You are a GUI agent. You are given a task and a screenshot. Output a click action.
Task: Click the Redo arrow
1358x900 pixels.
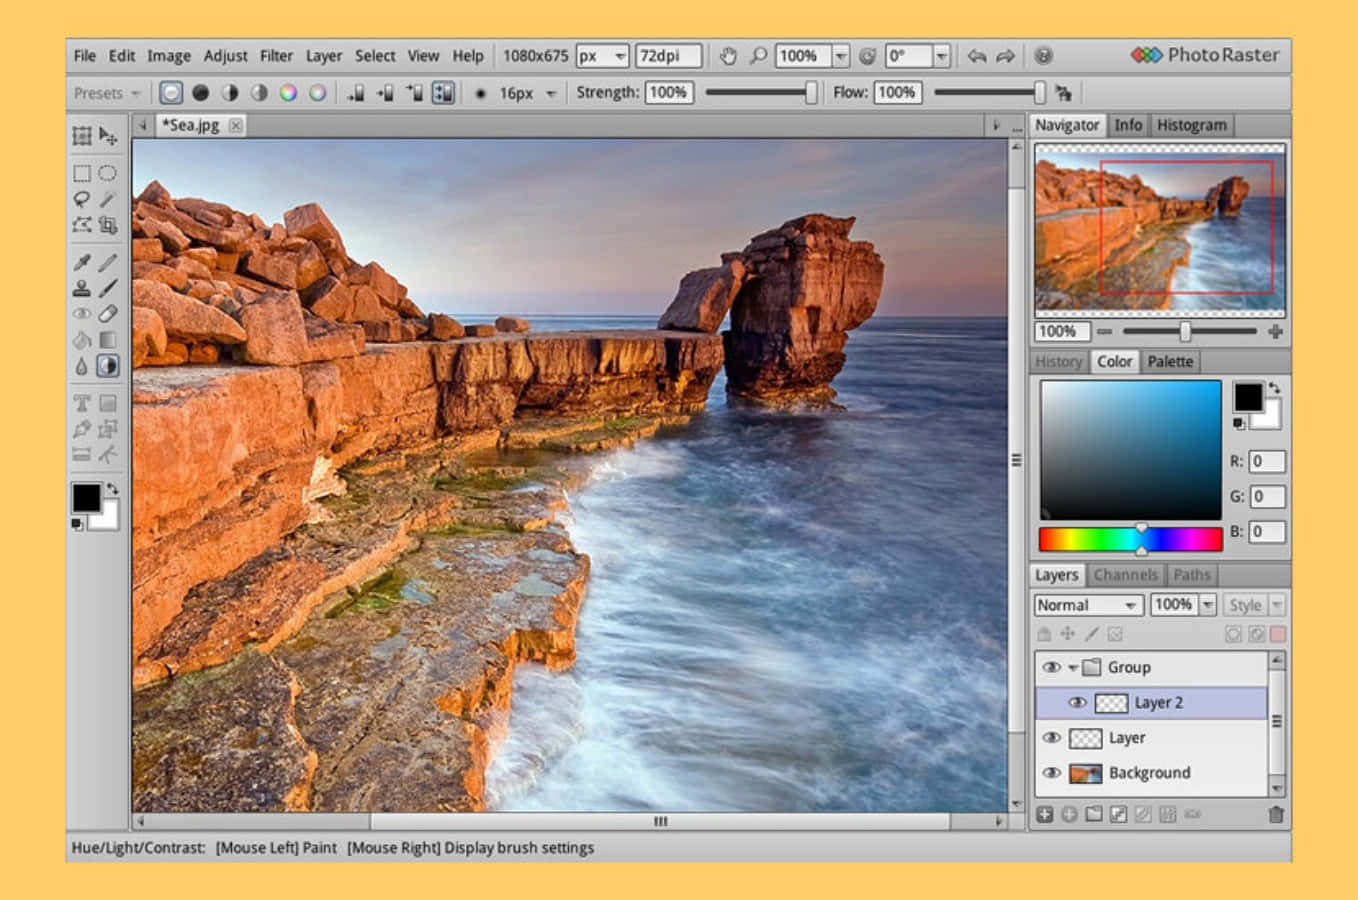pos(1005,56)
